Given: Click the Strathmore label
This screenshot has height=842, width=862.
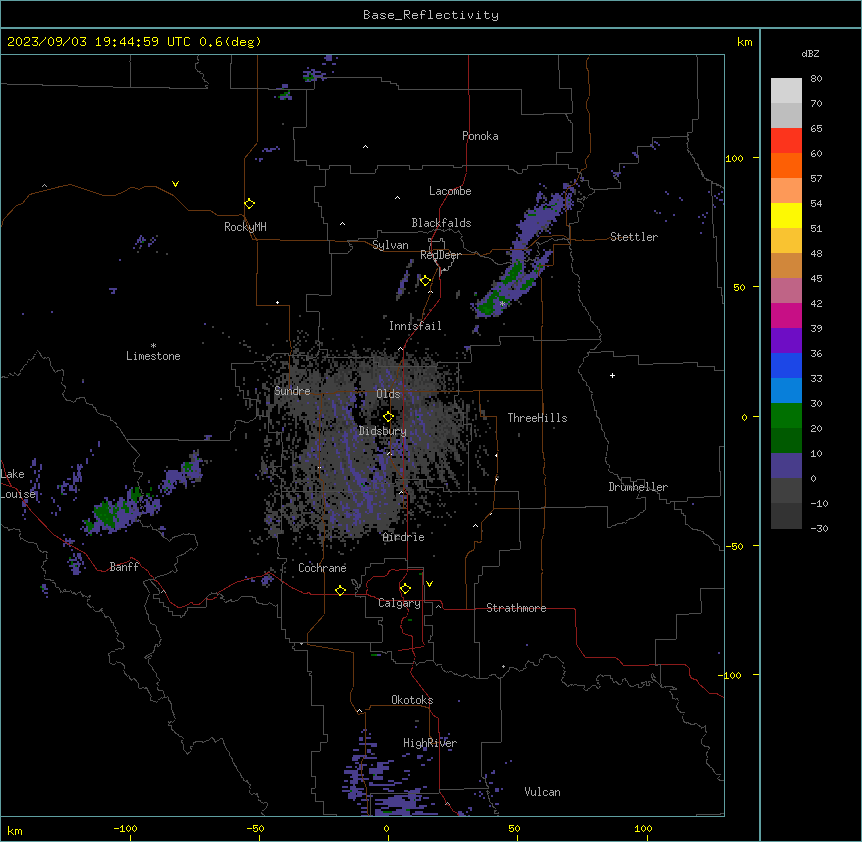Looking at the screenshot, I should pos(516,608).
